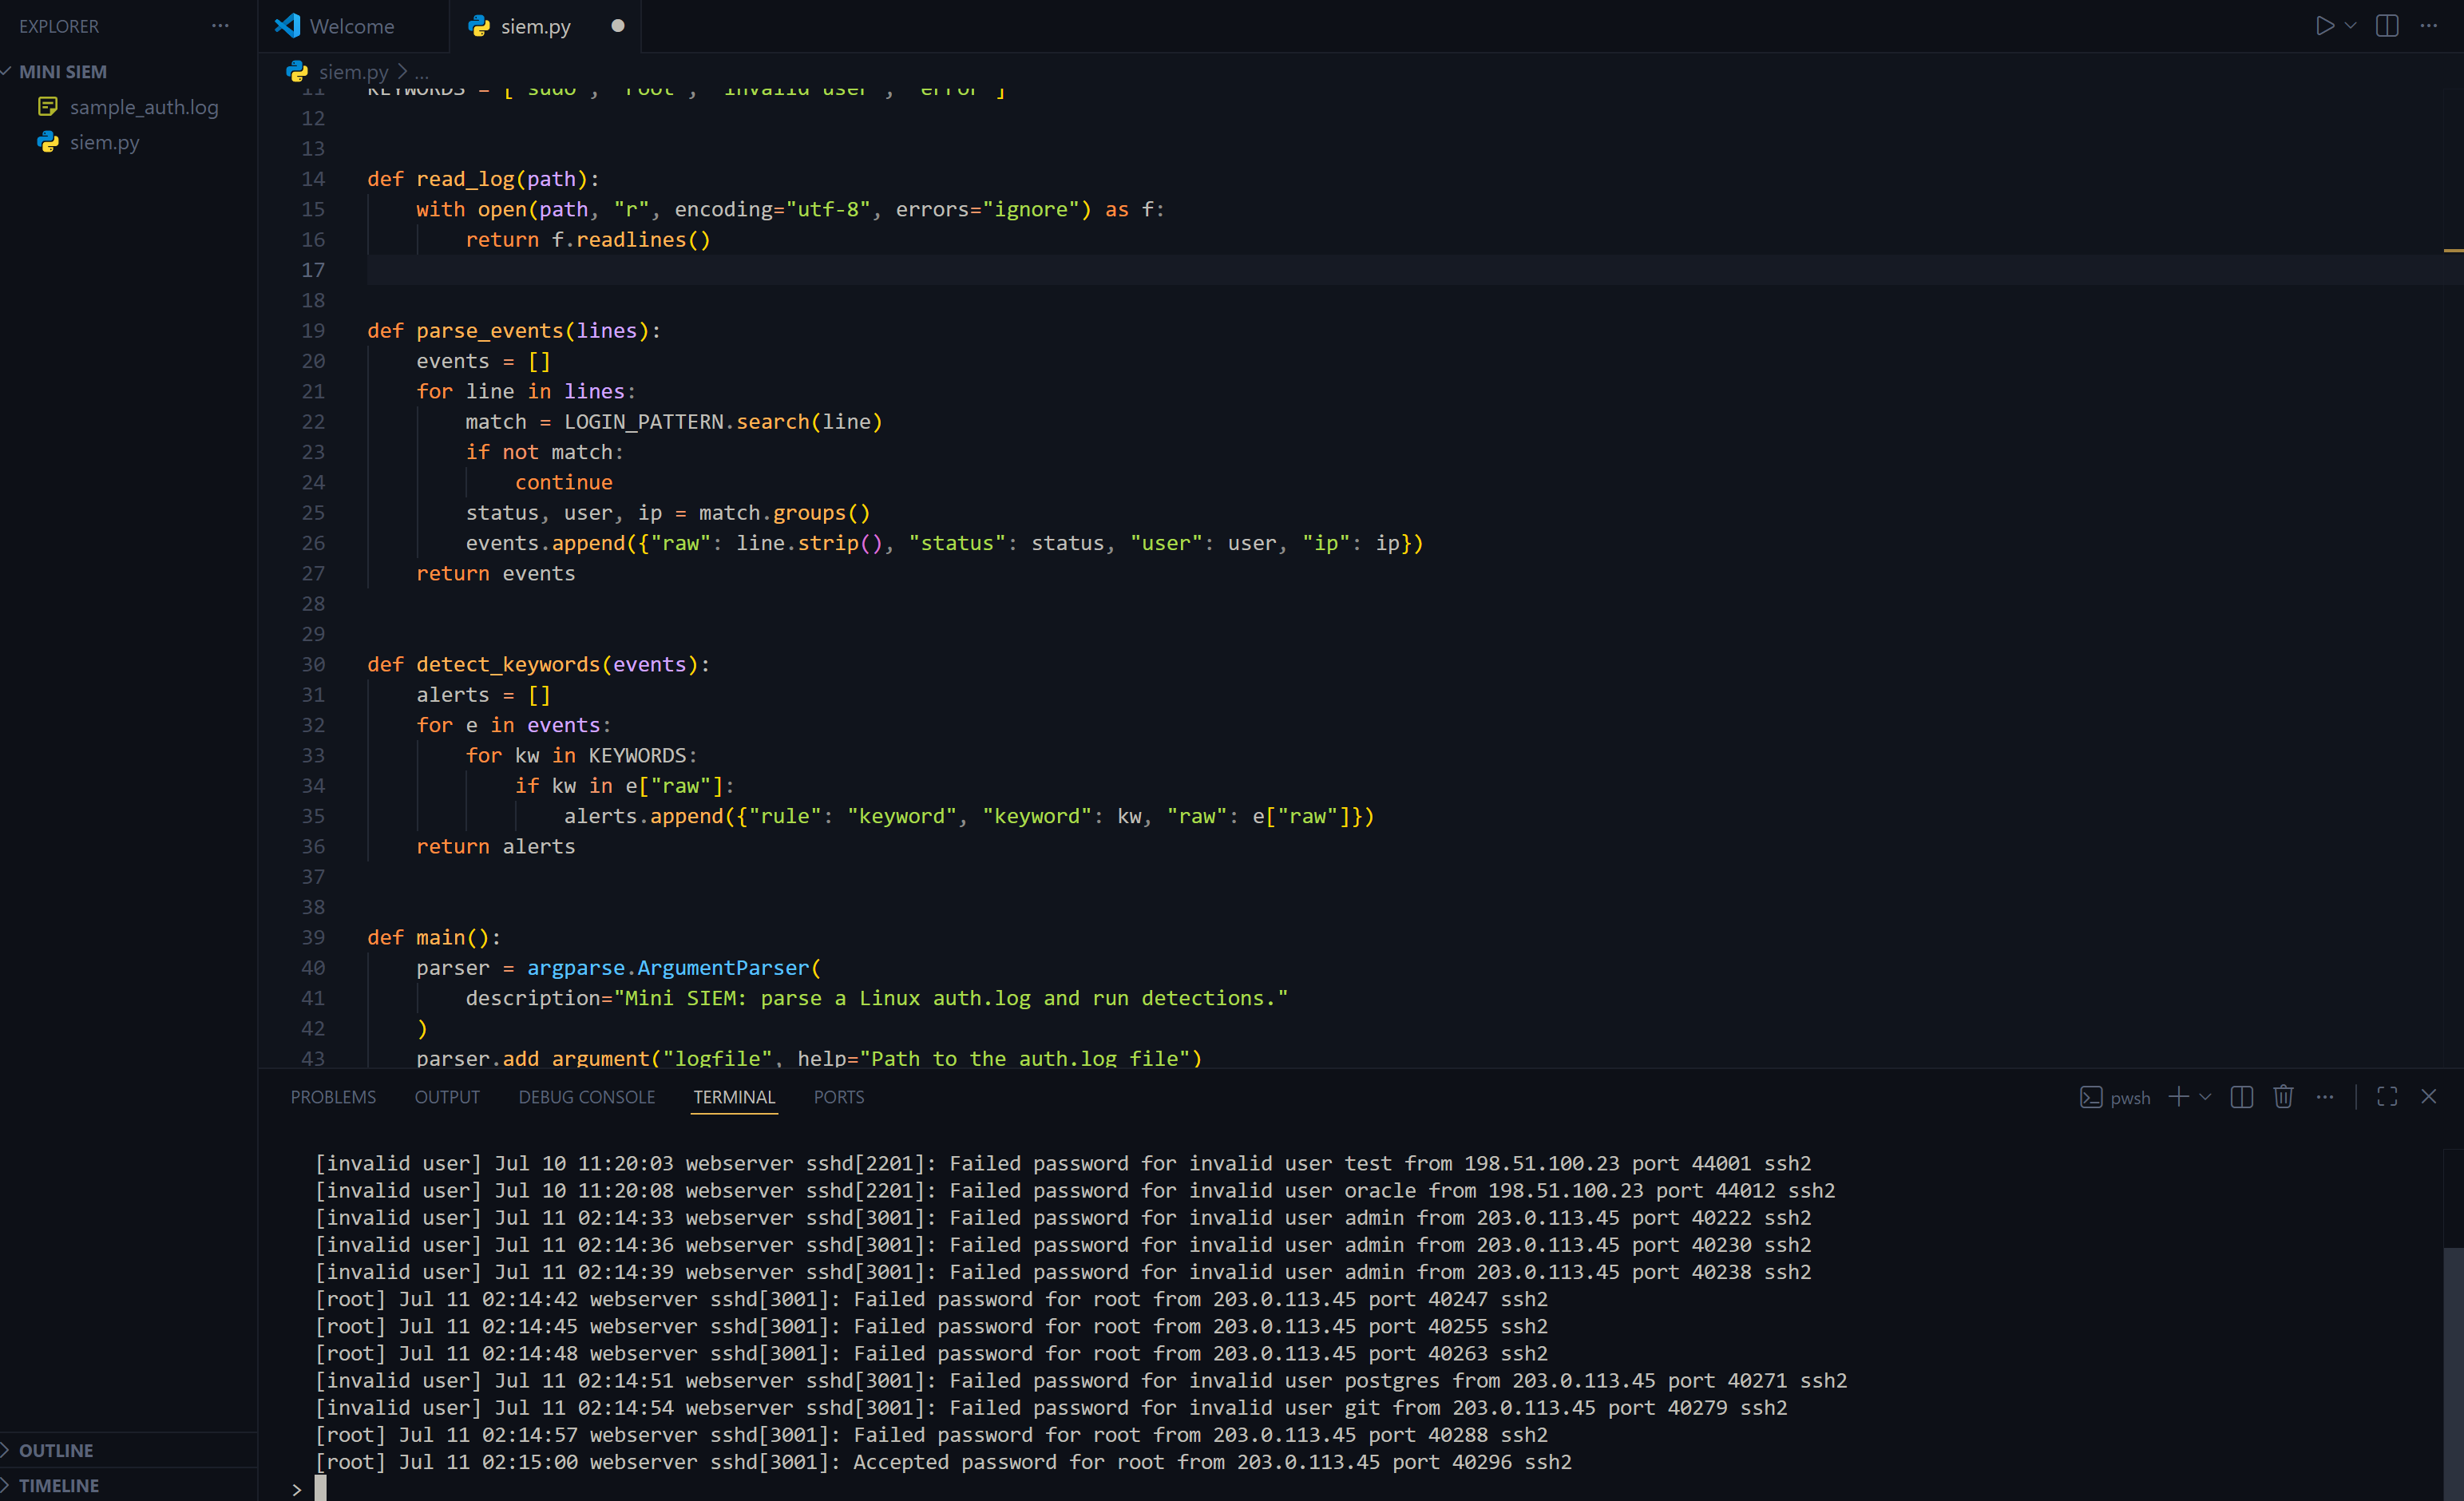Run the Python file with play button
2464x1501 pixels.
click(2324, 26)
